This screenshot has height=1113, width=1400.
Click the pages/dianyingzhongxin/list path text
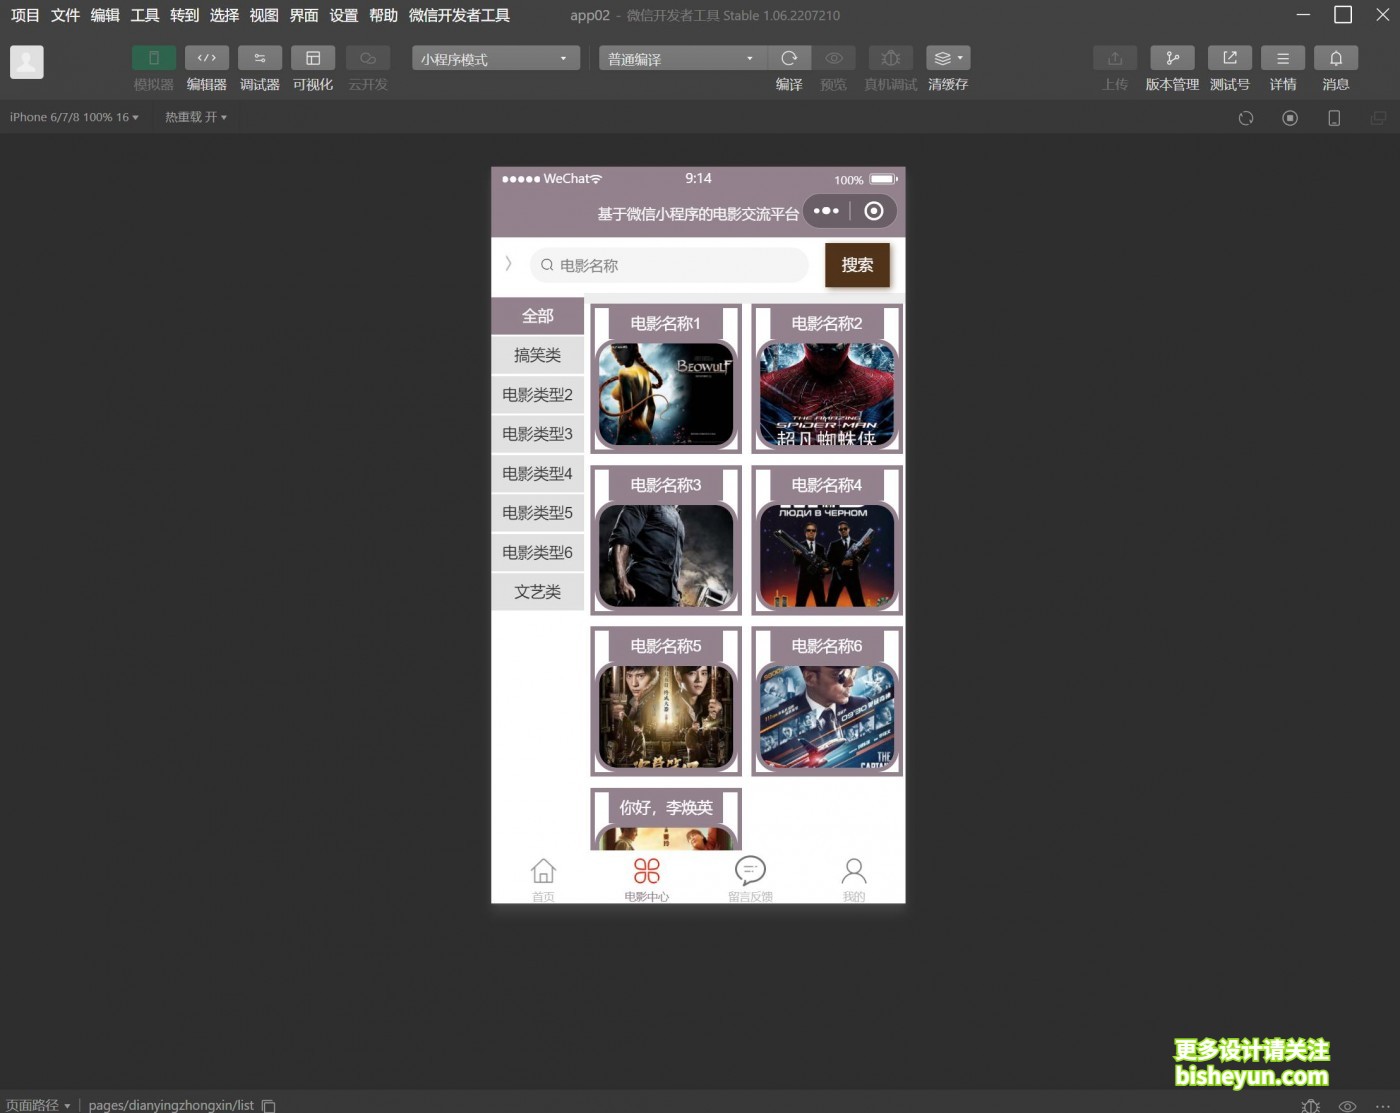click(171, 1105)
